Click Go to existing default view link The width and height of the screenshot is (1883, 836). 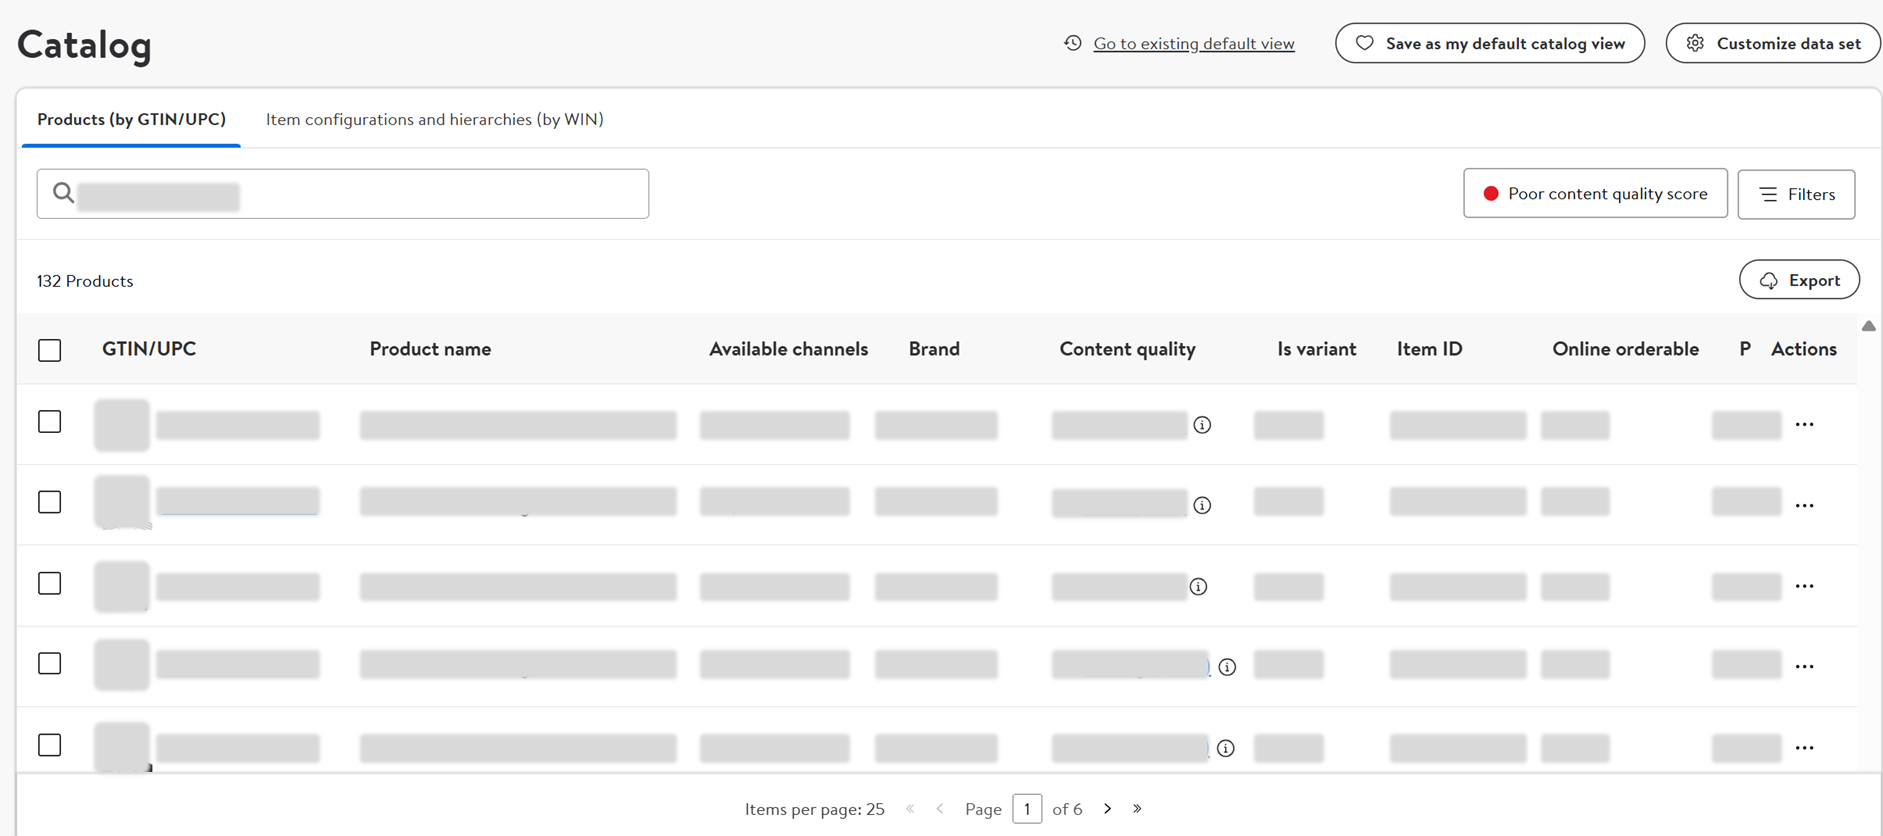[x=1193, y=44]
